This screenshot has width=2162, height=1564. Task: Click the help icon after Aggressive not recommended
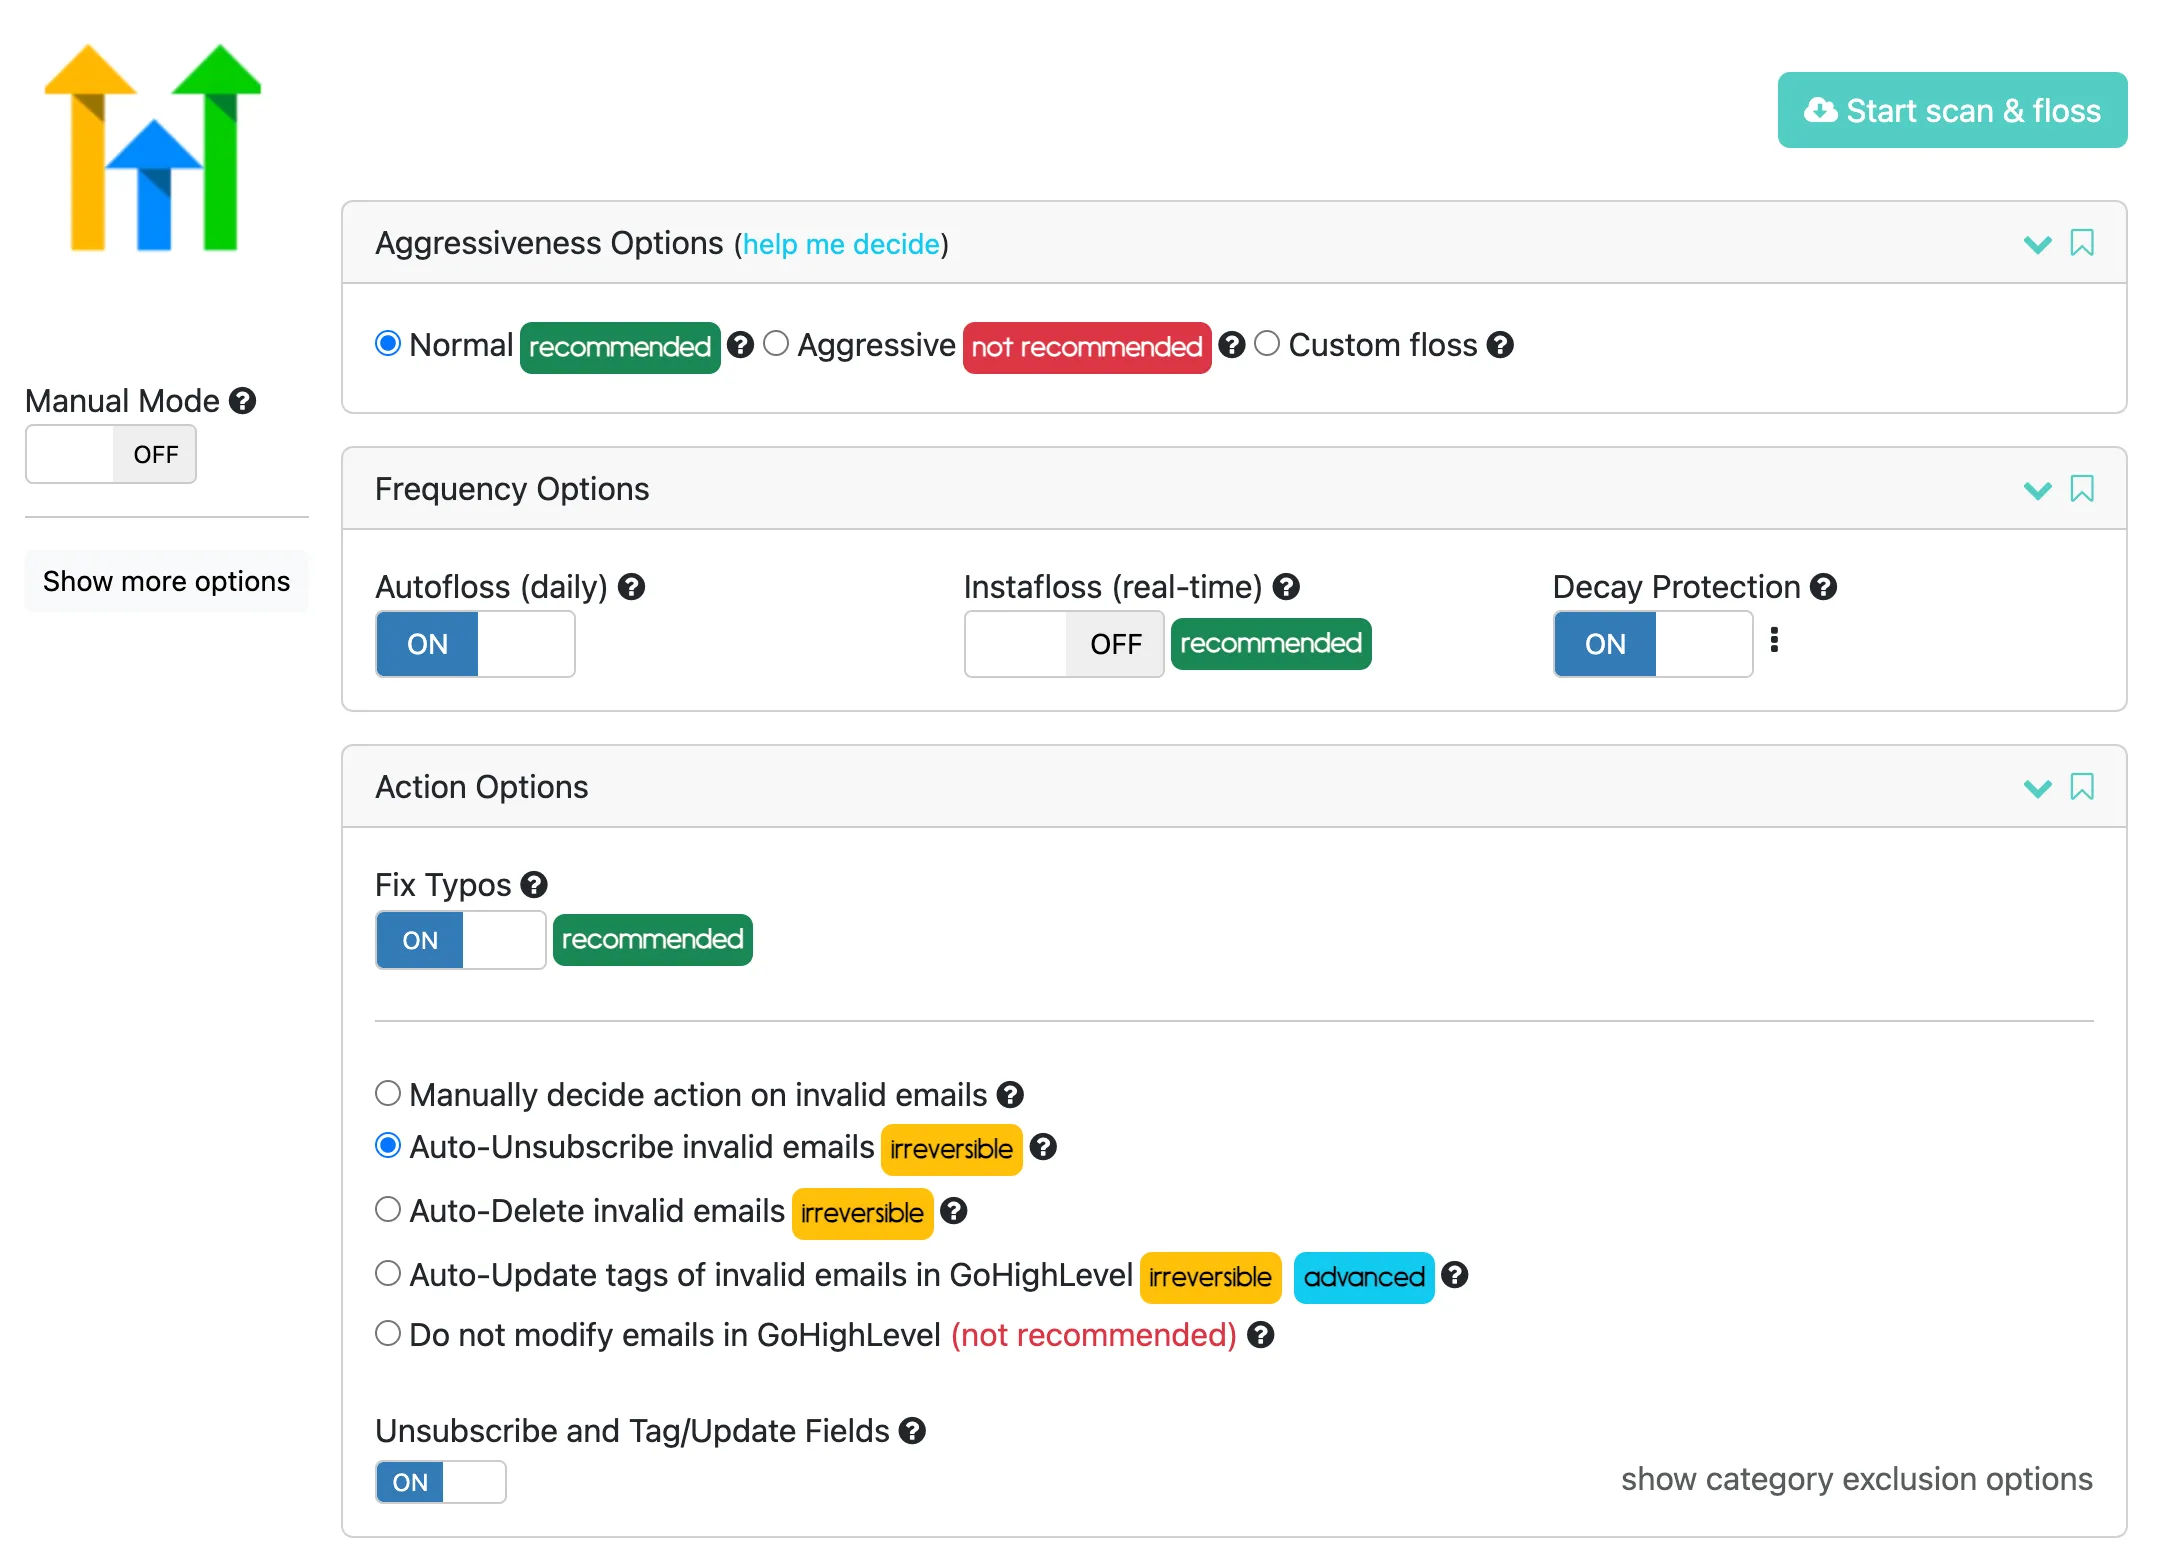(x=1232, y=345)
